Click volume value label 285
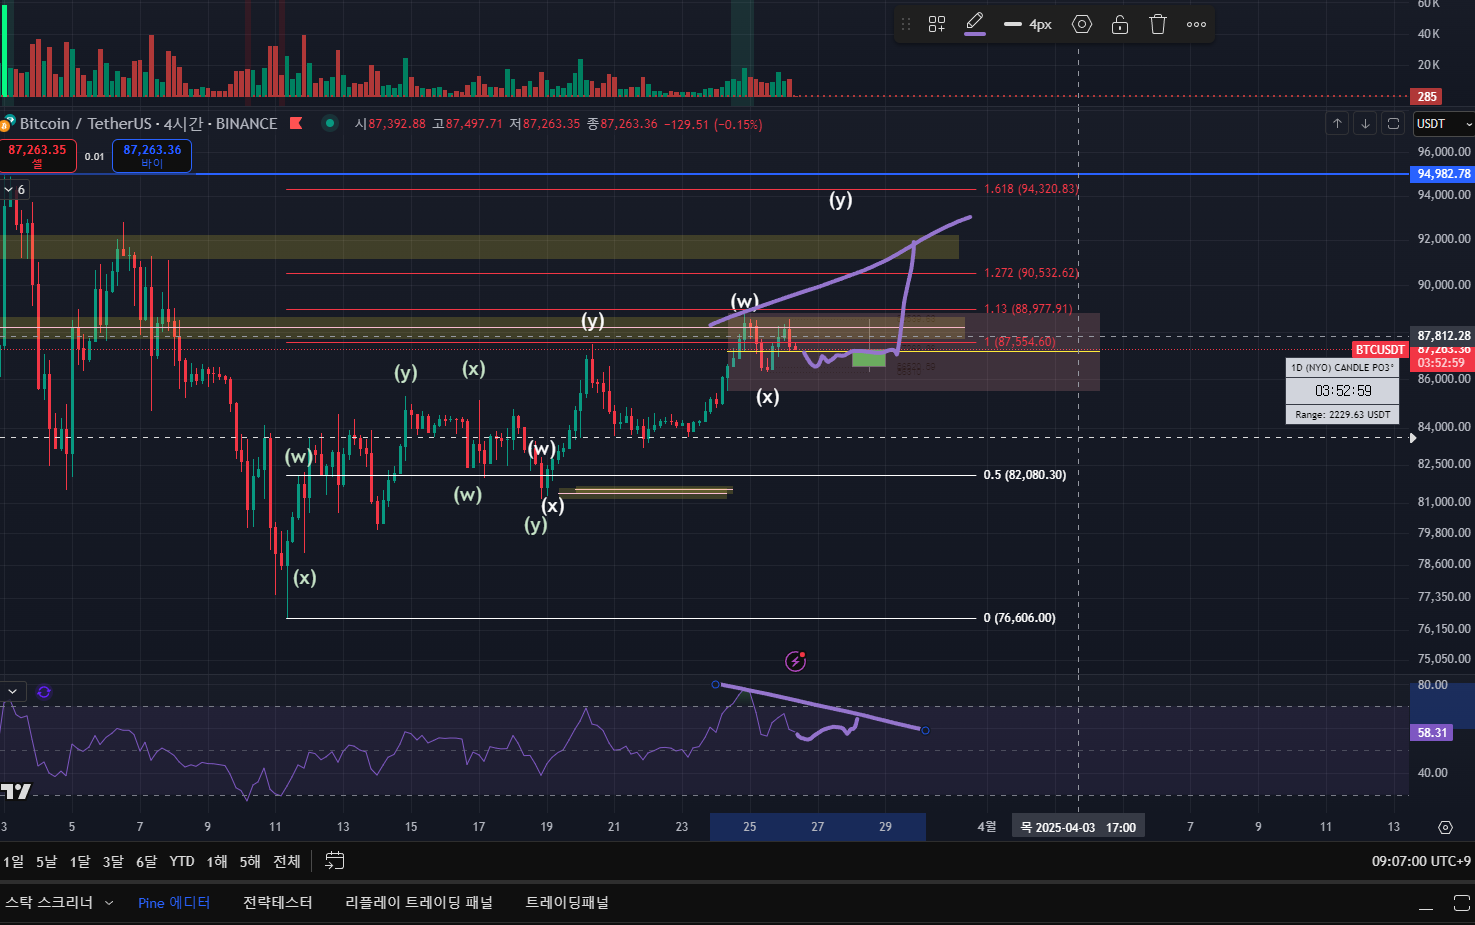This screenshot has height=925, width=1475. [x=1426, y=97]
